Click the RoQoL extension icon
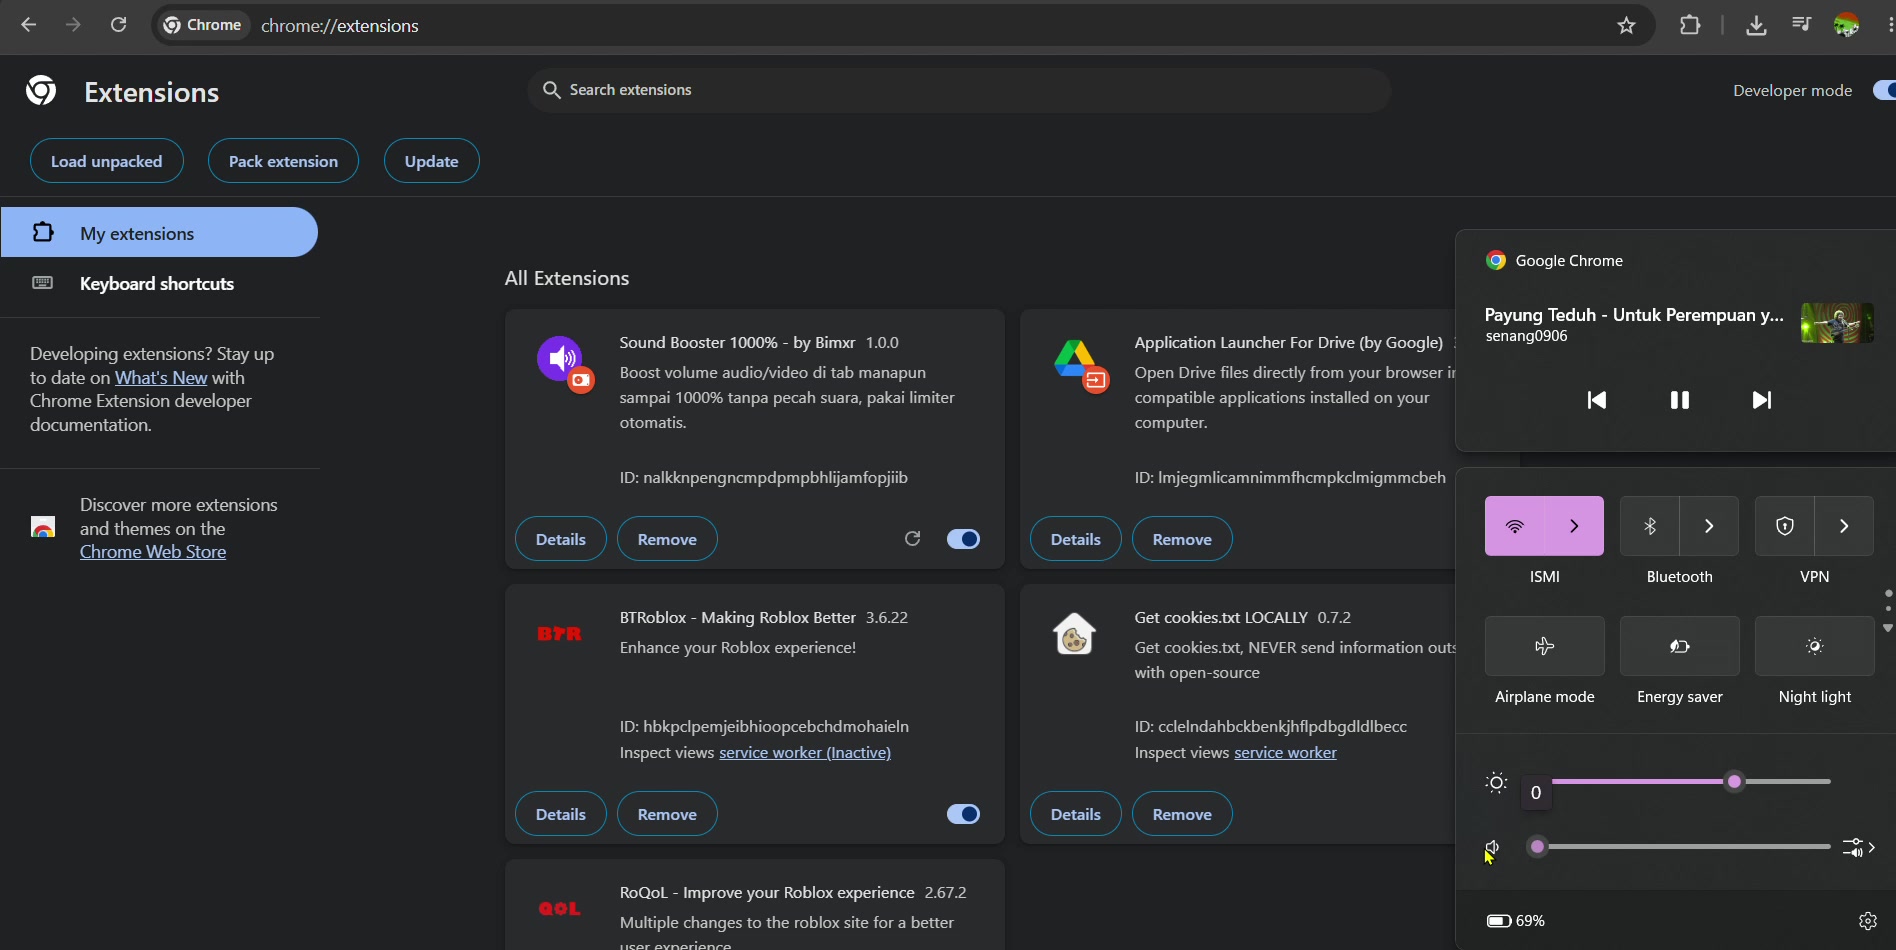Image resolution: width=1896 pixels, height=950 pixels. coord(559,908)
